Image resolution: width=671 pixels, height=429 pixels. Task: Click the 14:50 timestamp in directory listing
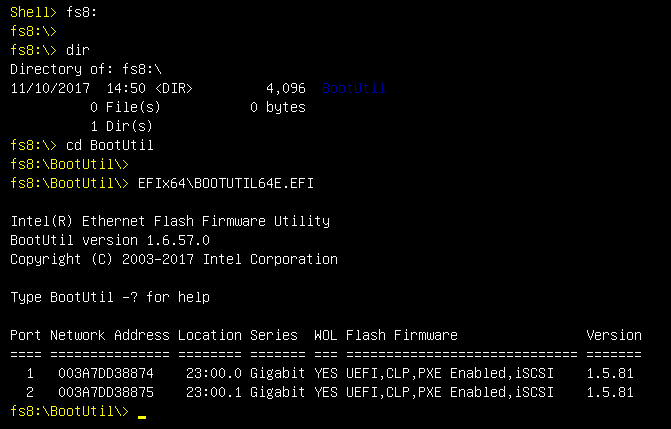pyautogui.click(x=126, y=88)
